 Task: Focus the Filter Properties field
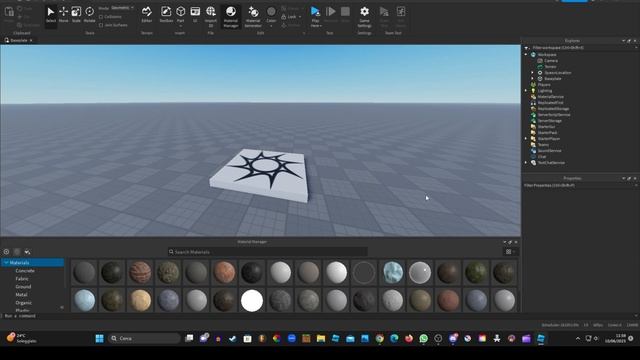click(580, 185)
